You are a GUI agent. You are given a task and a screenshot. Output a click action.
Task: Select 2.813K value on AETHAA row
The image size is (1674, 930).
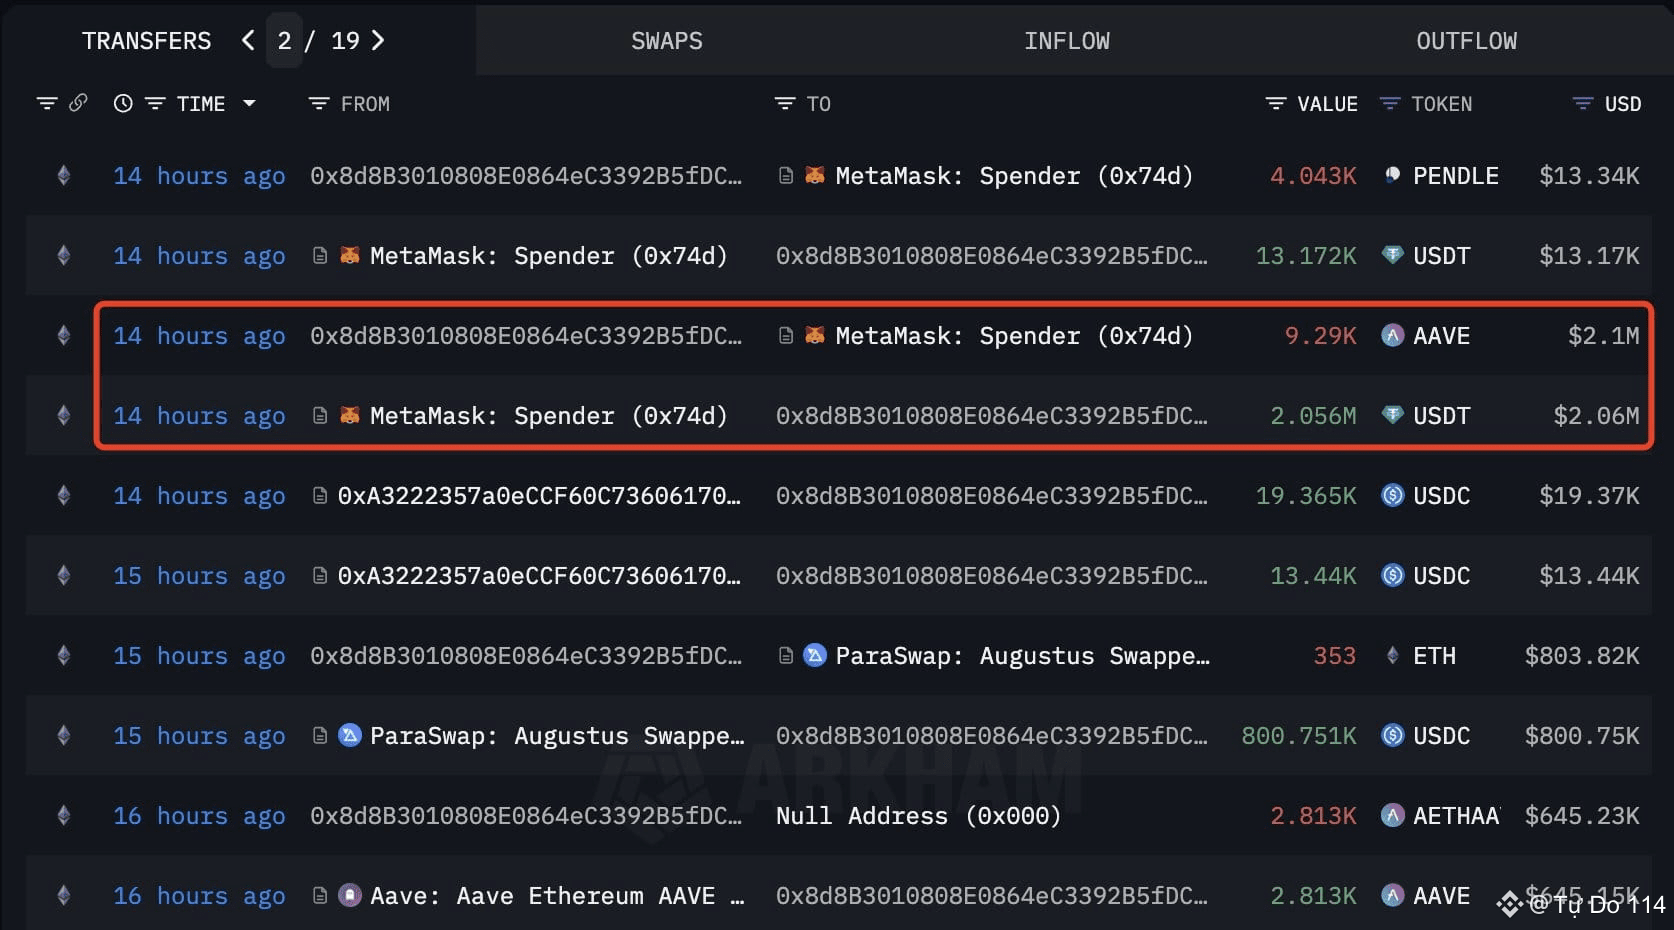click(x=1313, y=816)
